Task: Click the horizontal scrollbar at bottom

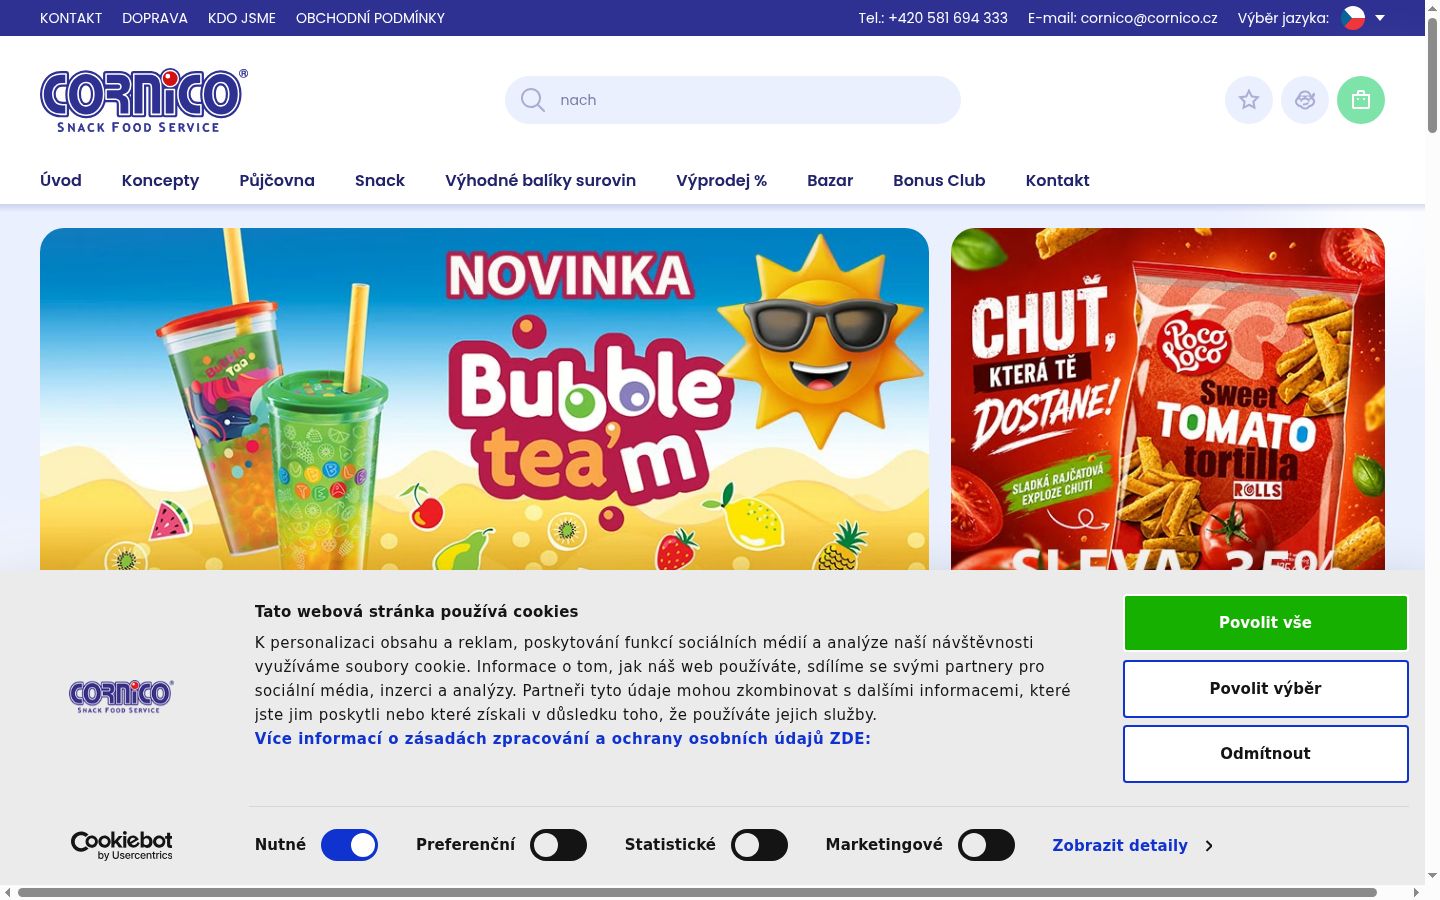Action: coord(697,892)
